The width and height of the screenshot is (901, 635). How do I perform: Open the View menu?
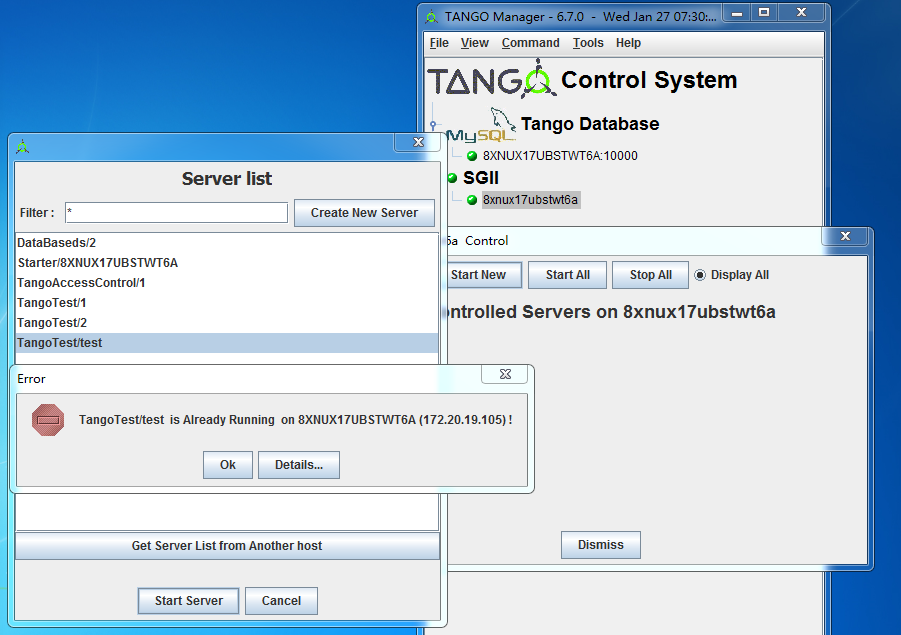[x=475, y=43]
